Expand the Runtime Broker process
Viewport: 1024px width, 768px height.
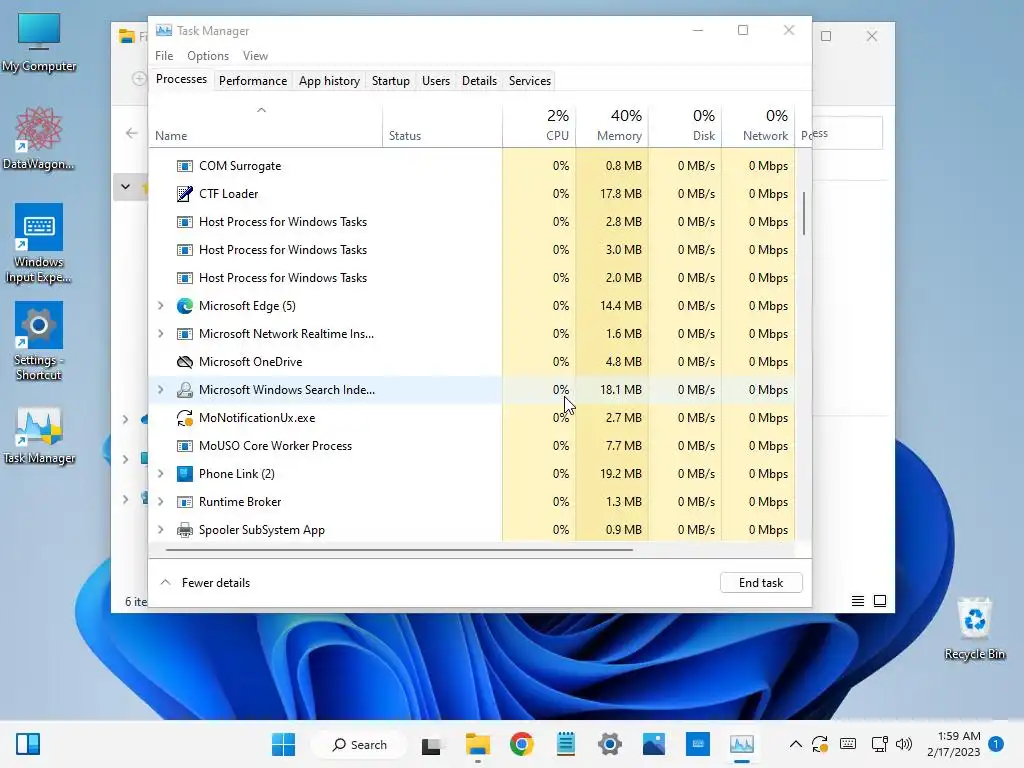coord(161,502)
